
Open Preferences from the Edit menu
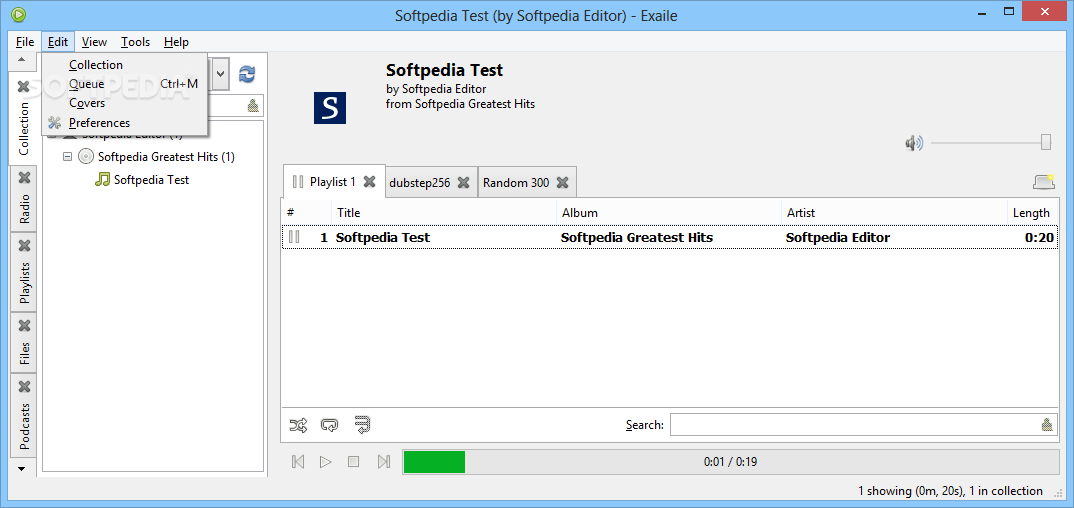point(125,123)
